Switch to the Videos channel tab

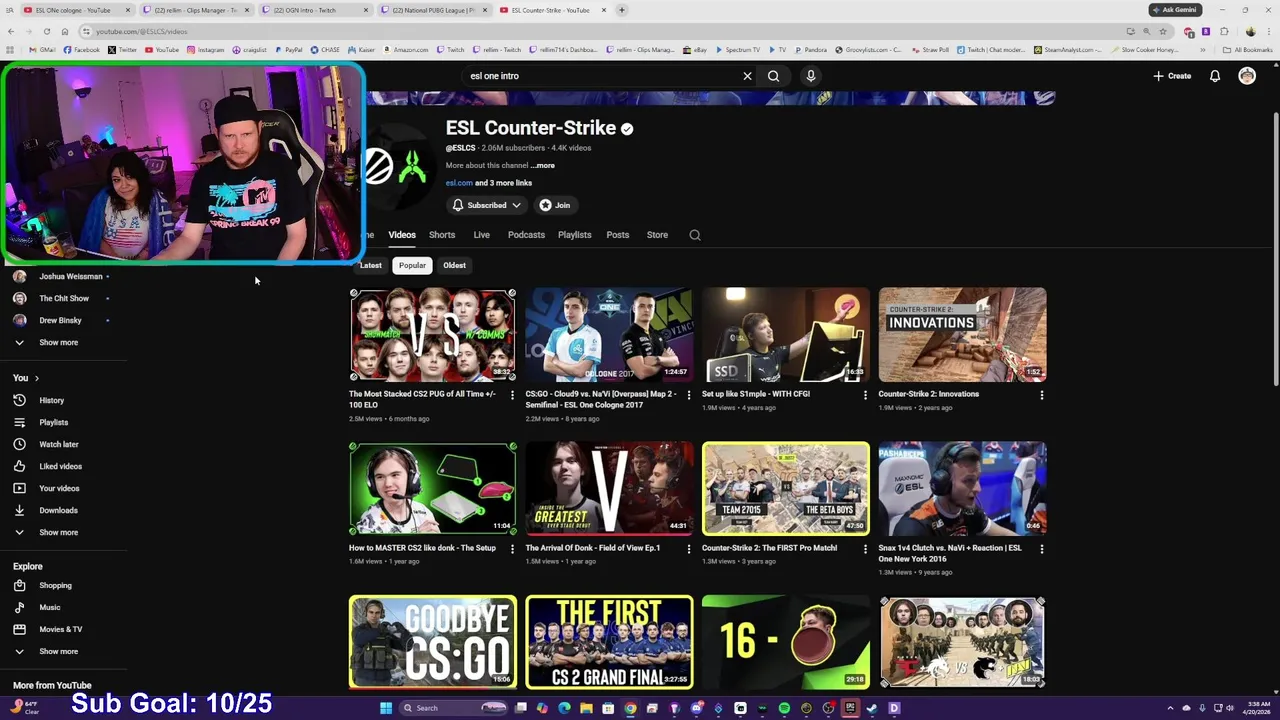402,235
